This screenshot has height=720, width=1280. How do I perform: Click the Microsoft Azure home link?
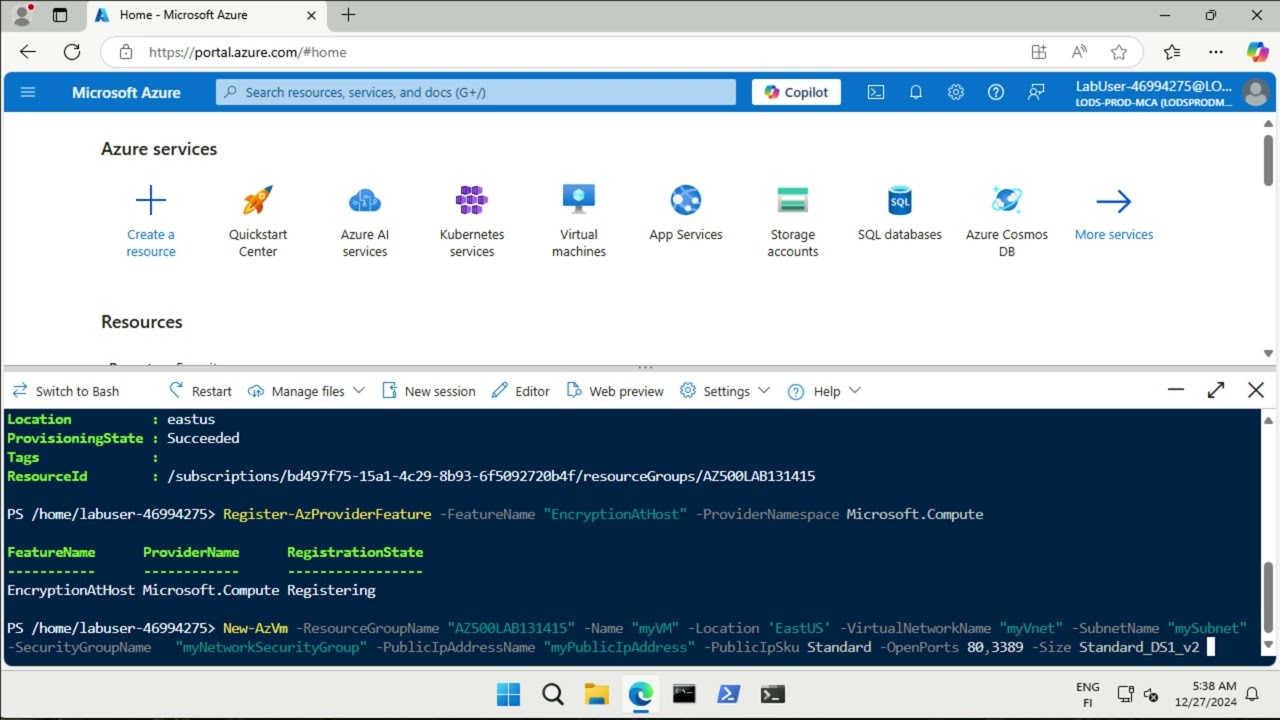tap(126, 92)
